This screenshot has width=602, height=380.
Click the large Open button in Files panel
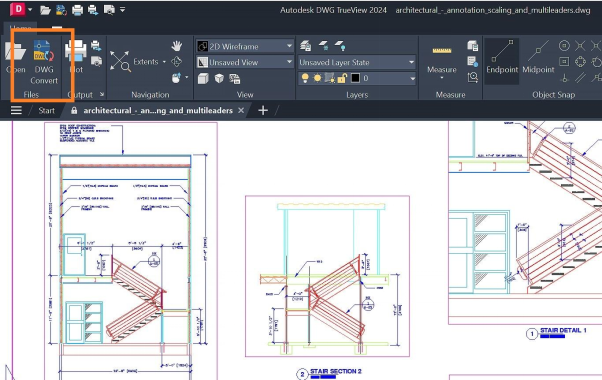pos(16,58)
